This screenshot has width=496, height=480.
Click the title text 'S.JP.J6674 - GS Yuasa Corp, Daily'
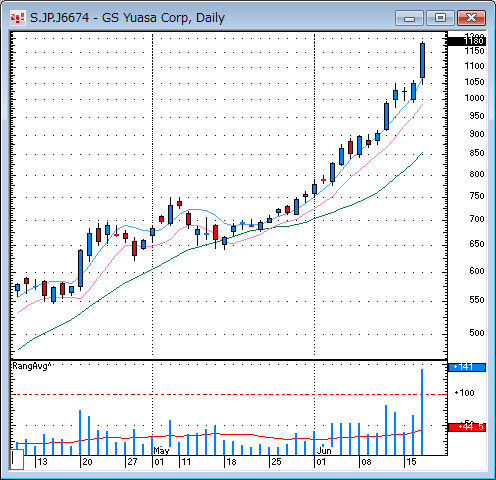pyautogui.click(x=127, y=18)
